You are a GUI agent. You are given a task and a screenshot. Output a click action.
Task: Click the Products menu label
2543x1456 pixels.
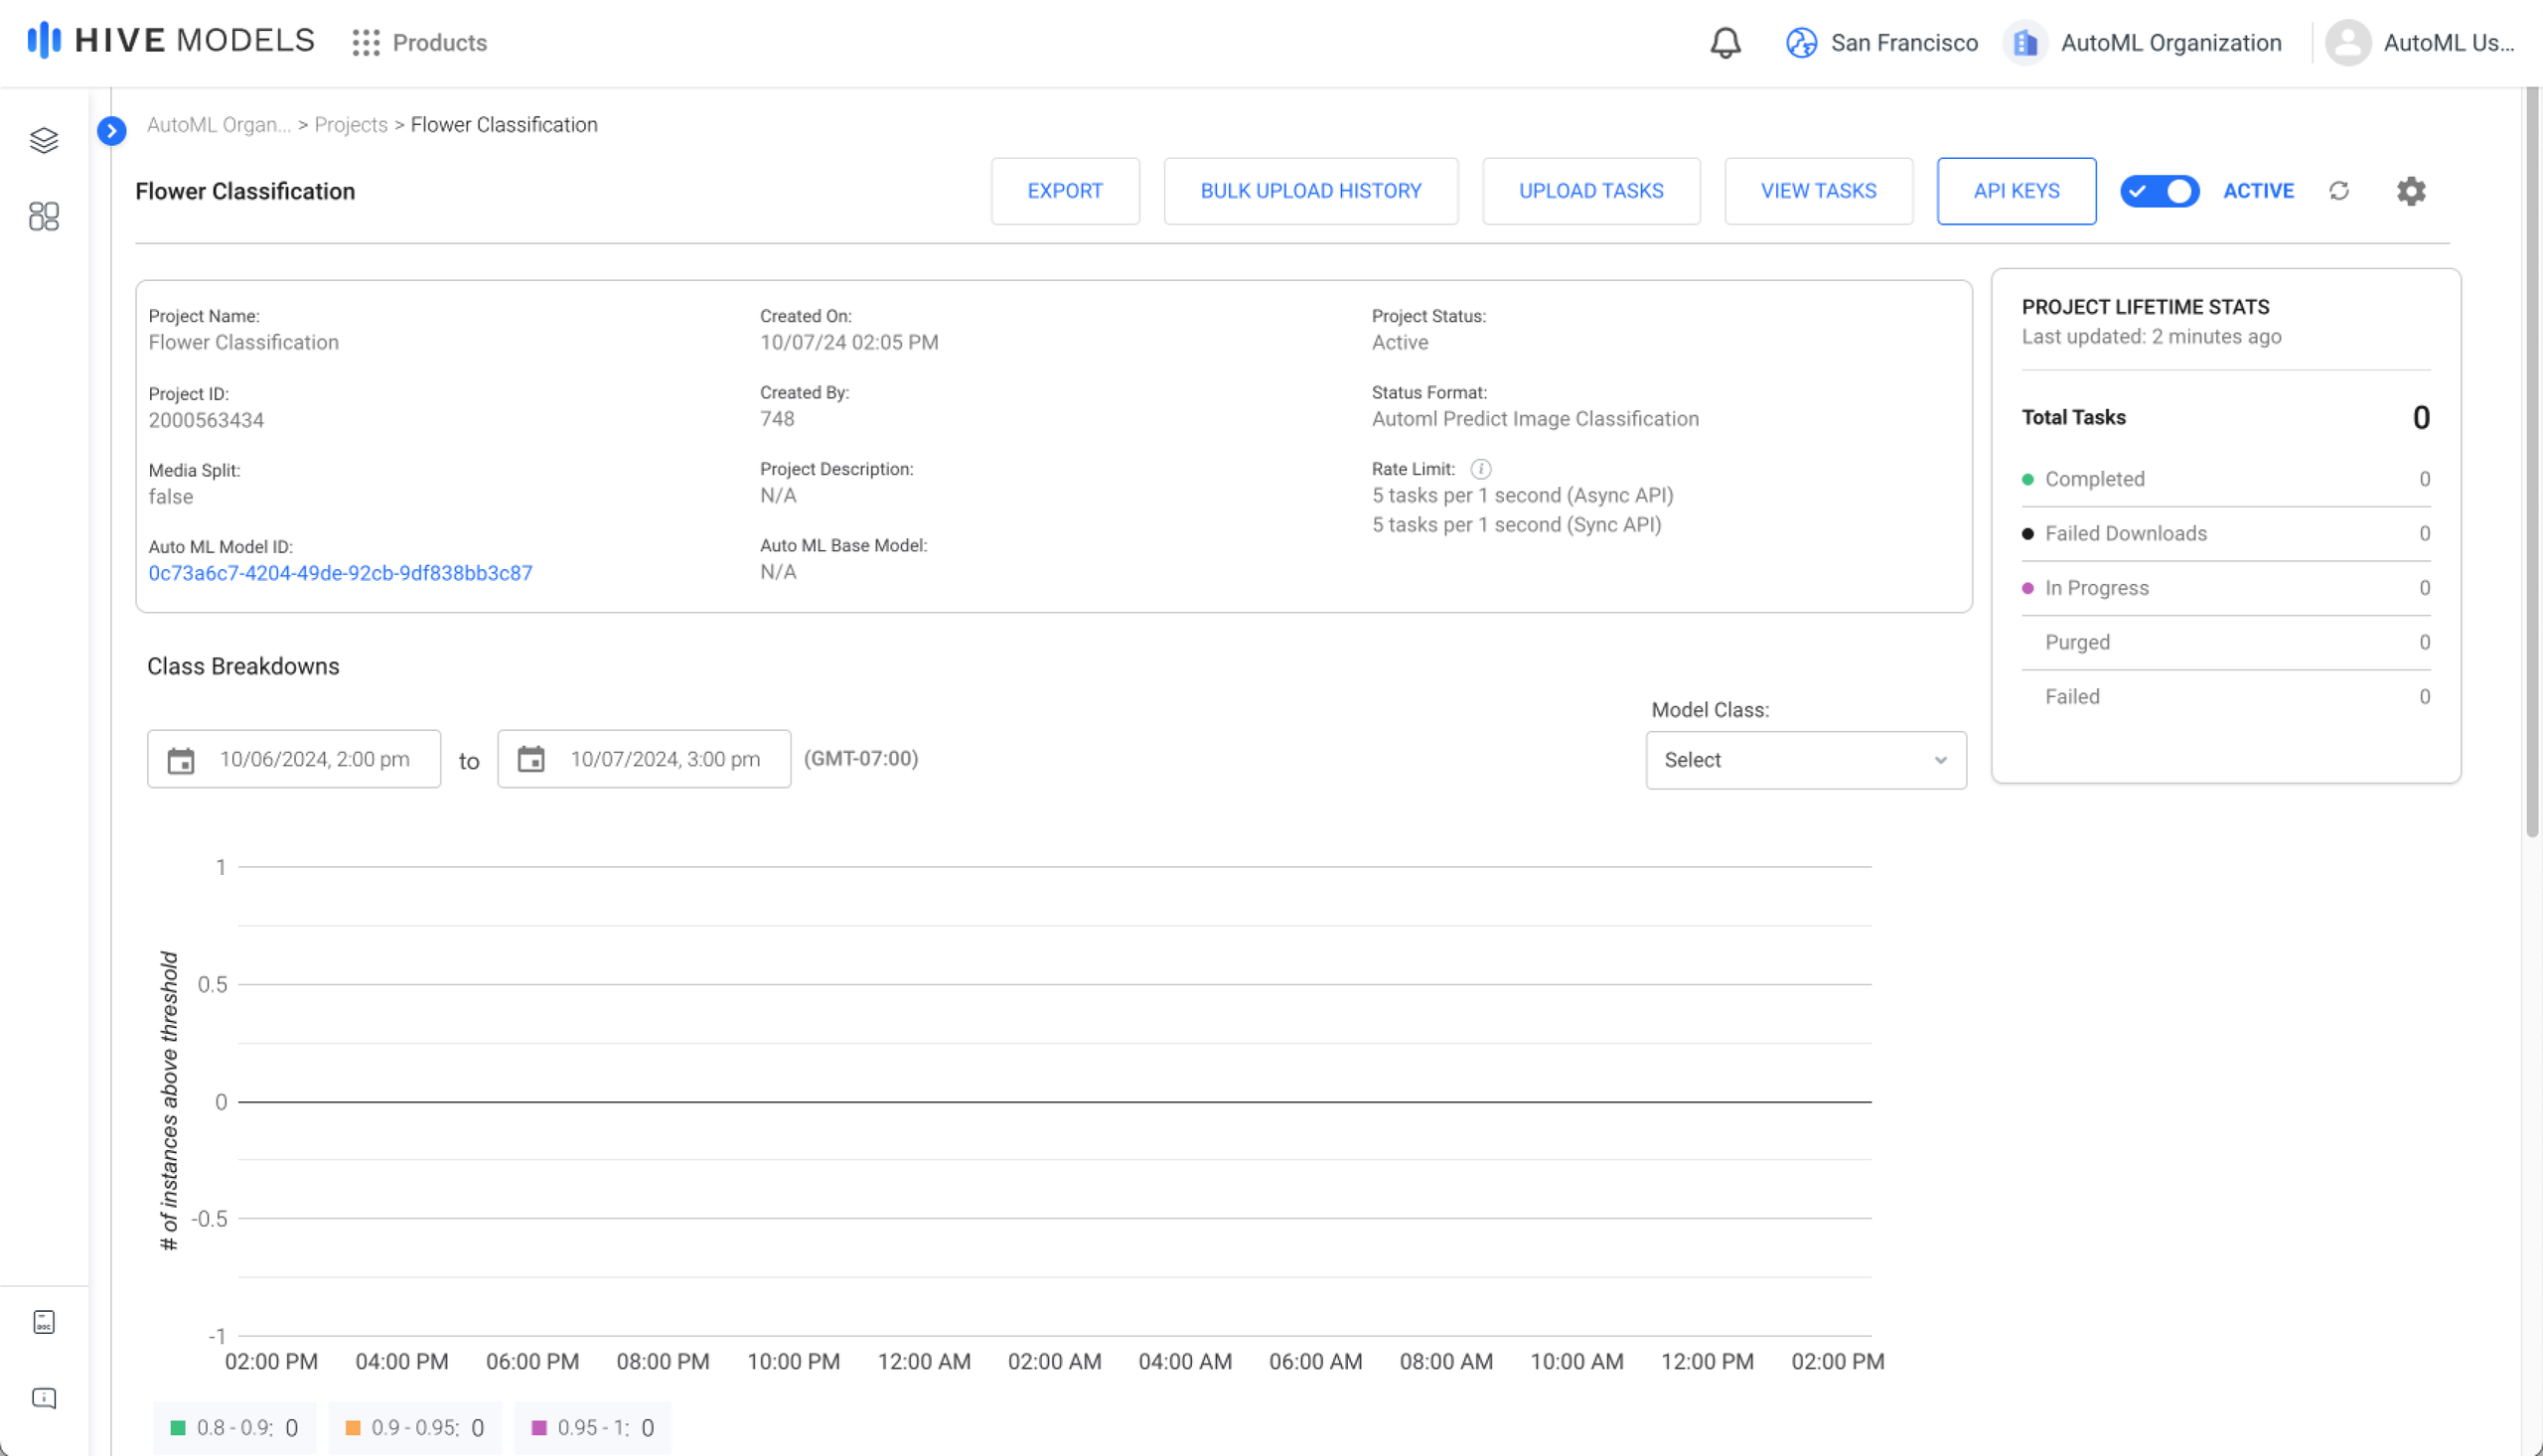click(x=439, y=43)
